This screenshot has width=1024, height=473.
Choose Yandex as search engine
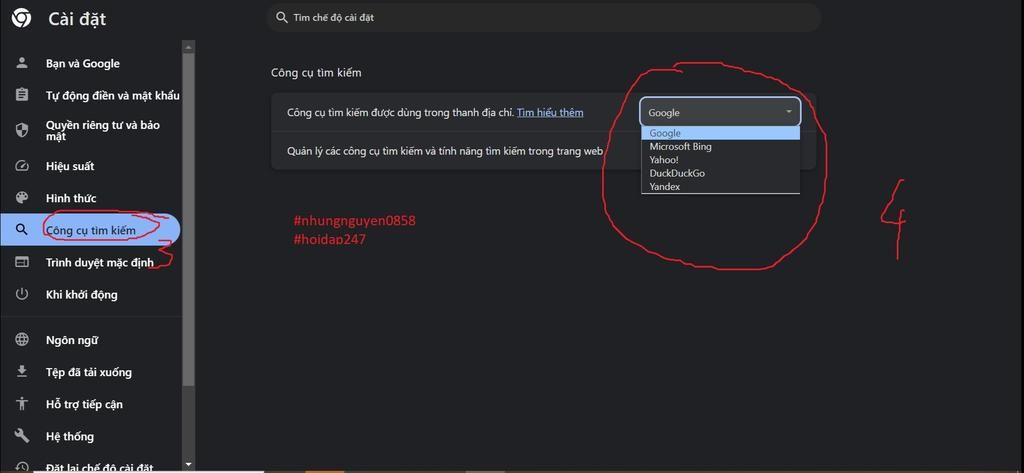tap(720, 186)
